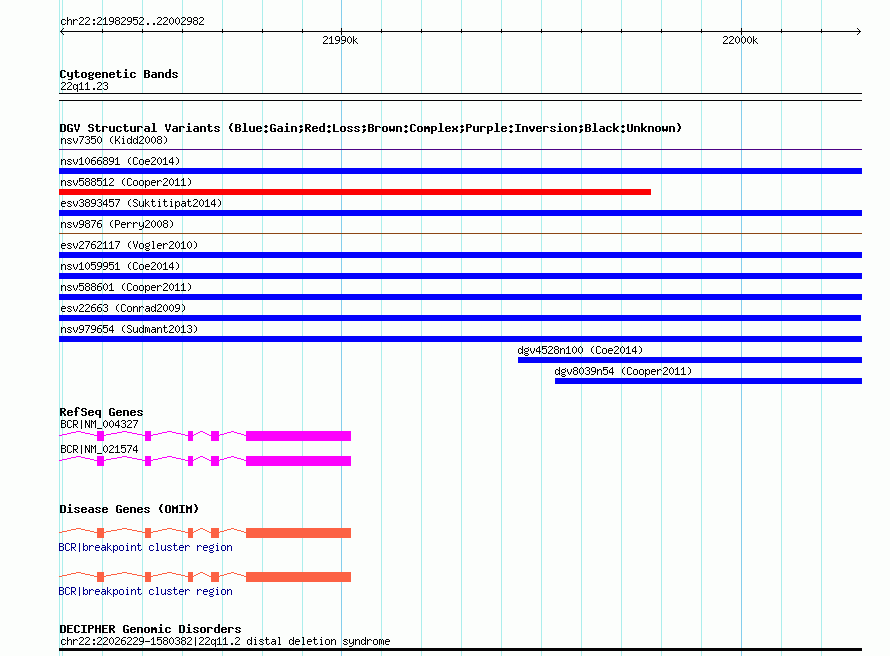Click the 21990k ruler tick label

(340, 40)
